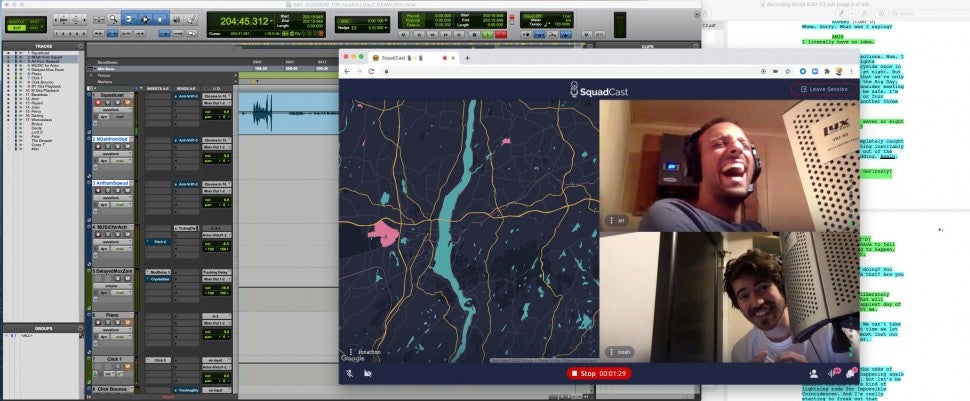This screenshot has height=401, width=970.
Task: Open a new browser tab
Action: 468,57
